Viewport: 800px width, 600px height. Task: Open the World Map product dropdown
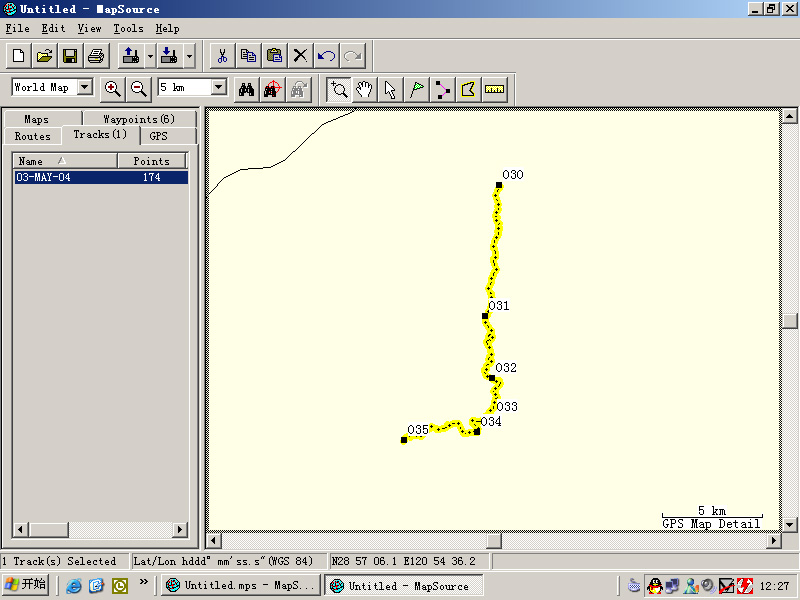[85, 87]
